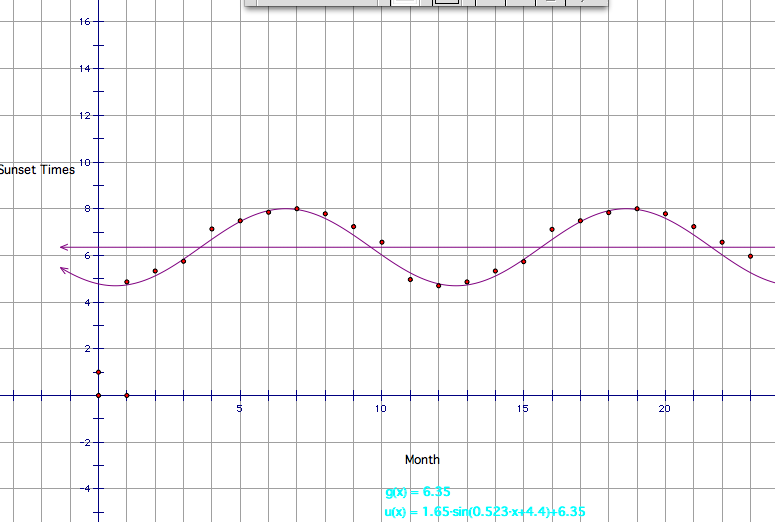This screenshot has height=522, width=775.
Task: Choose the data point at month 14
Action: point(495,271)
